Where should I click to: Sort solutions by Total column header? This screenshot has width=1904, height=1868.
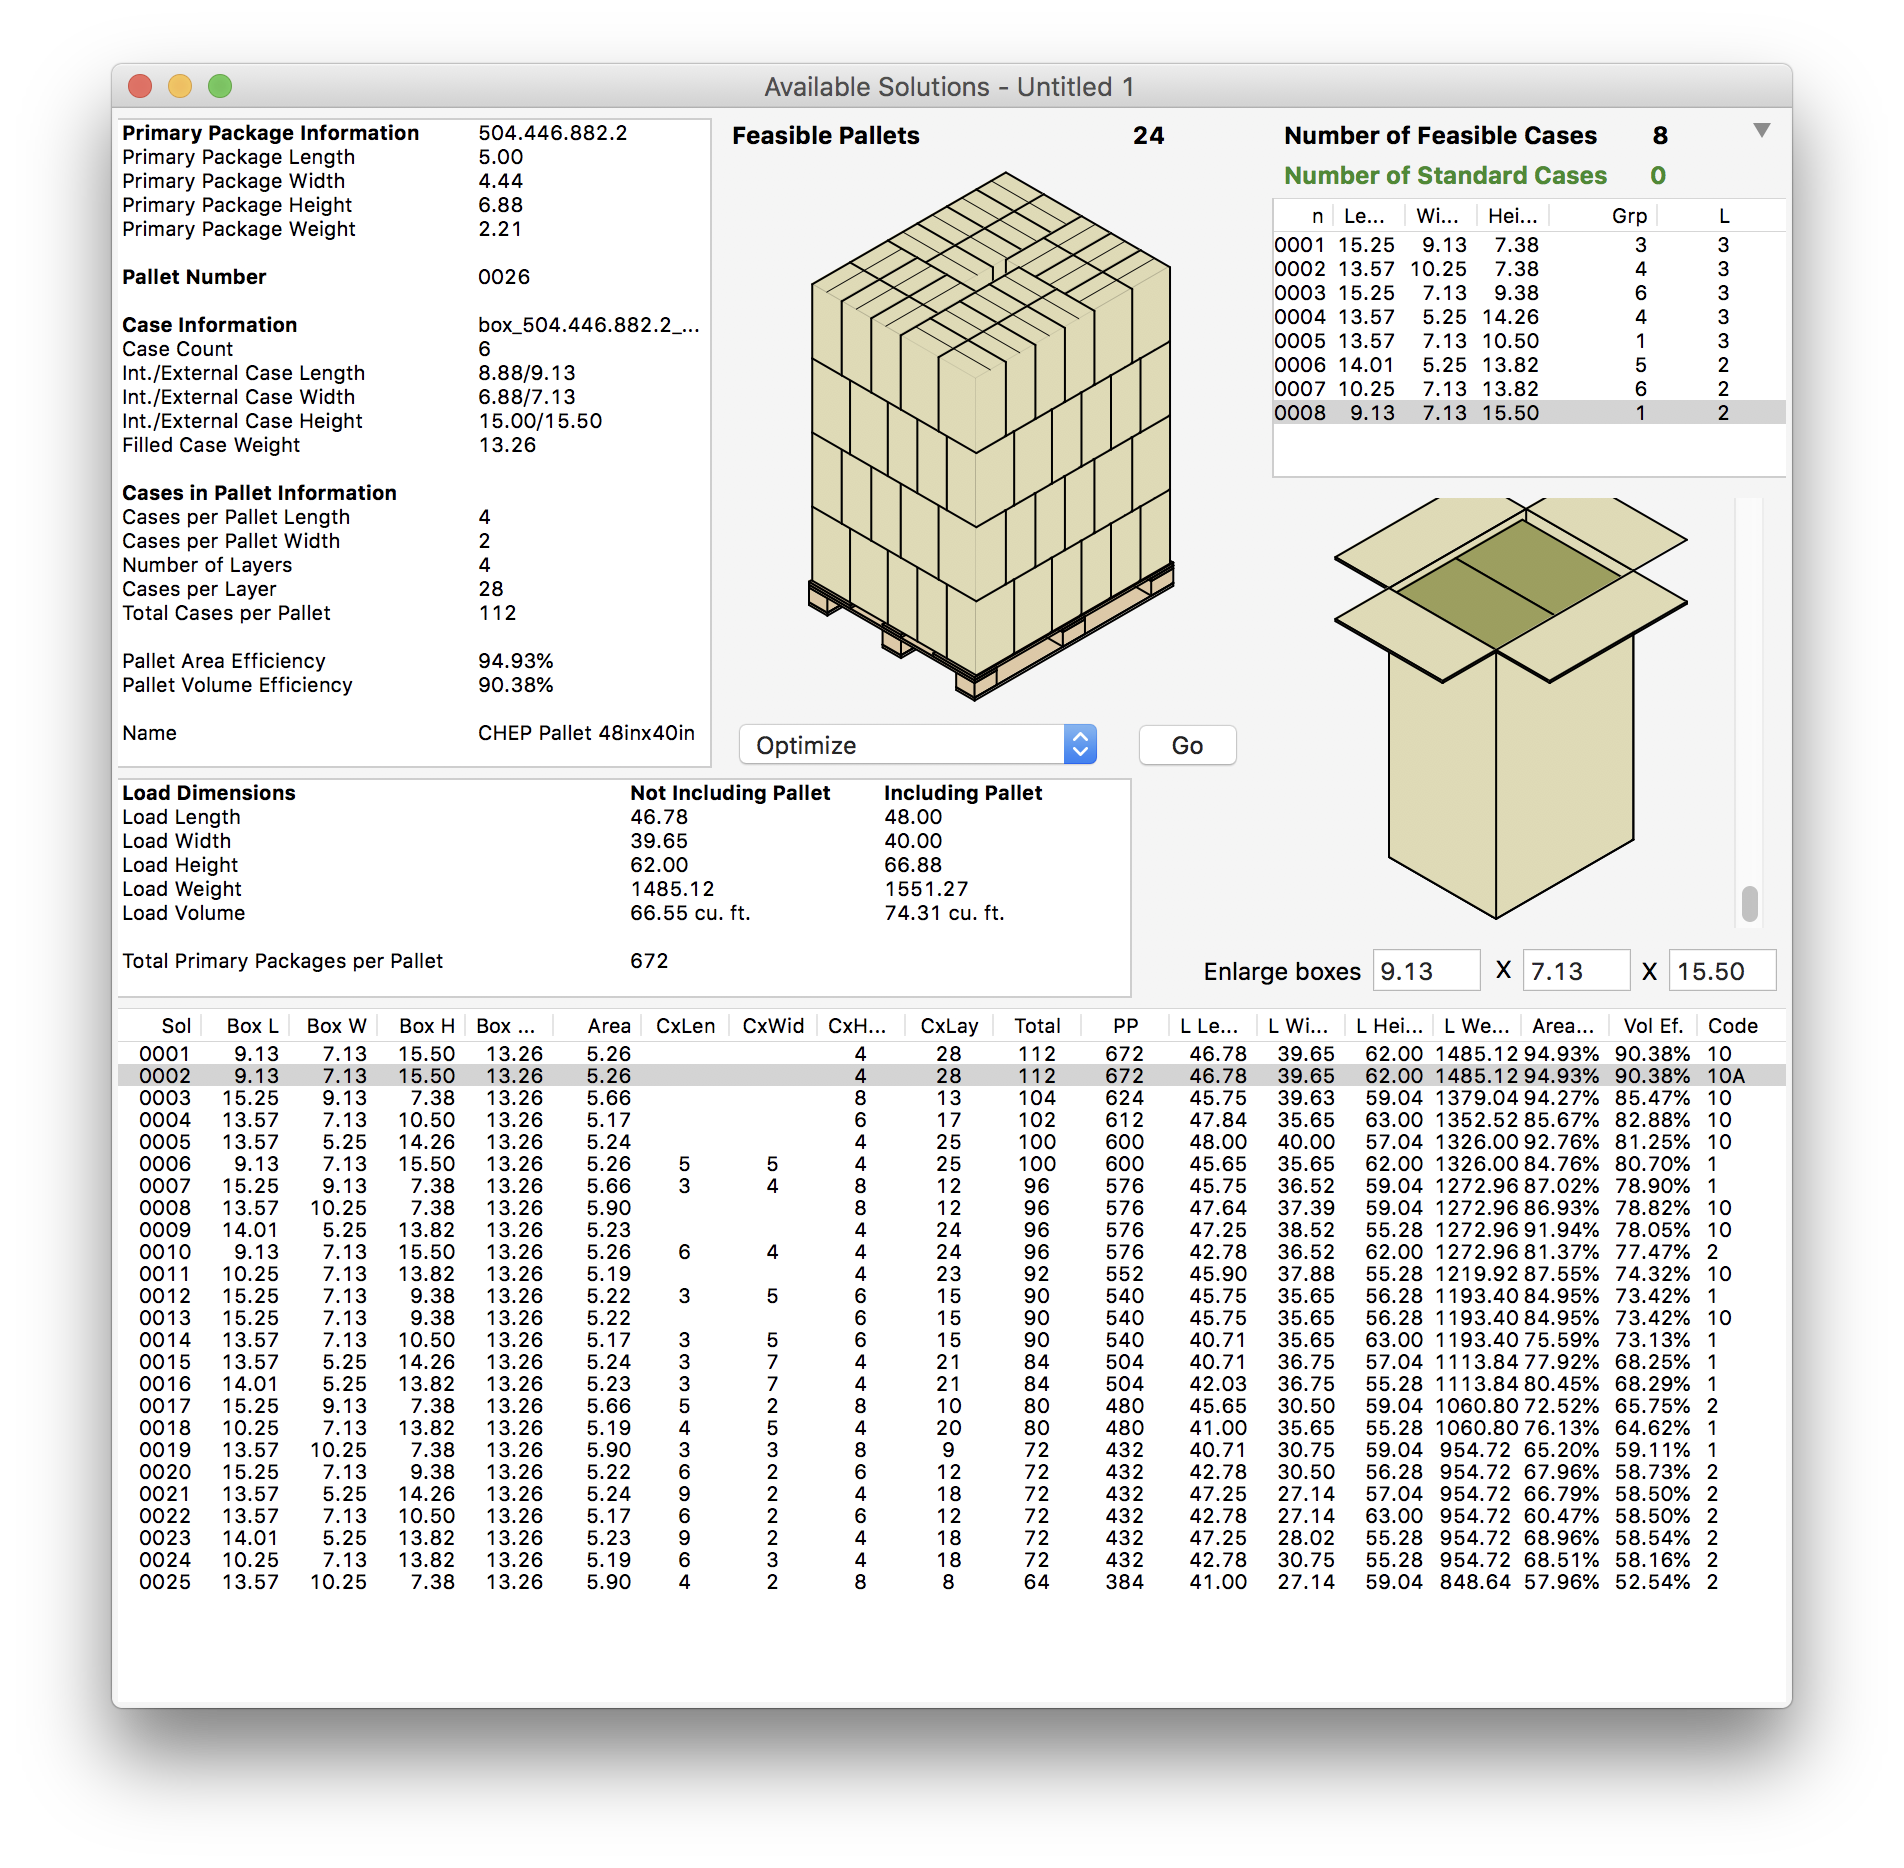click(x=1037, y=1026)
